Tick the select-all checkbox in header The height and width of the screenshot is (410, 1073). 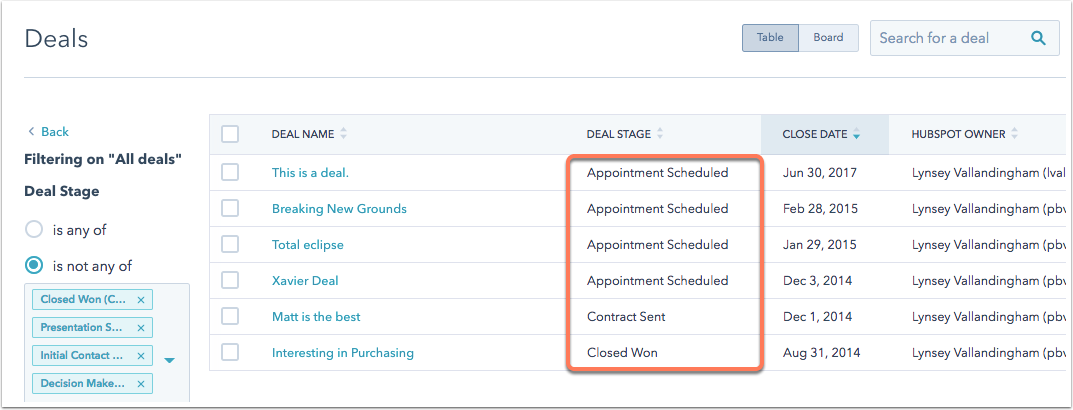point(230,134)
